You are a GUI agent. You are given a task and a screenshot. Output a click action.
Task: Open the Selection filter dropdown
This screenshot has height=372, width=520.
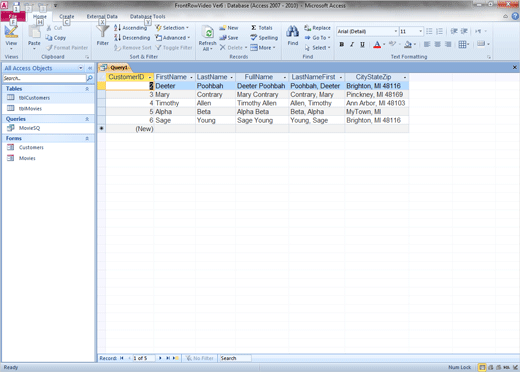tap(172, 28)
